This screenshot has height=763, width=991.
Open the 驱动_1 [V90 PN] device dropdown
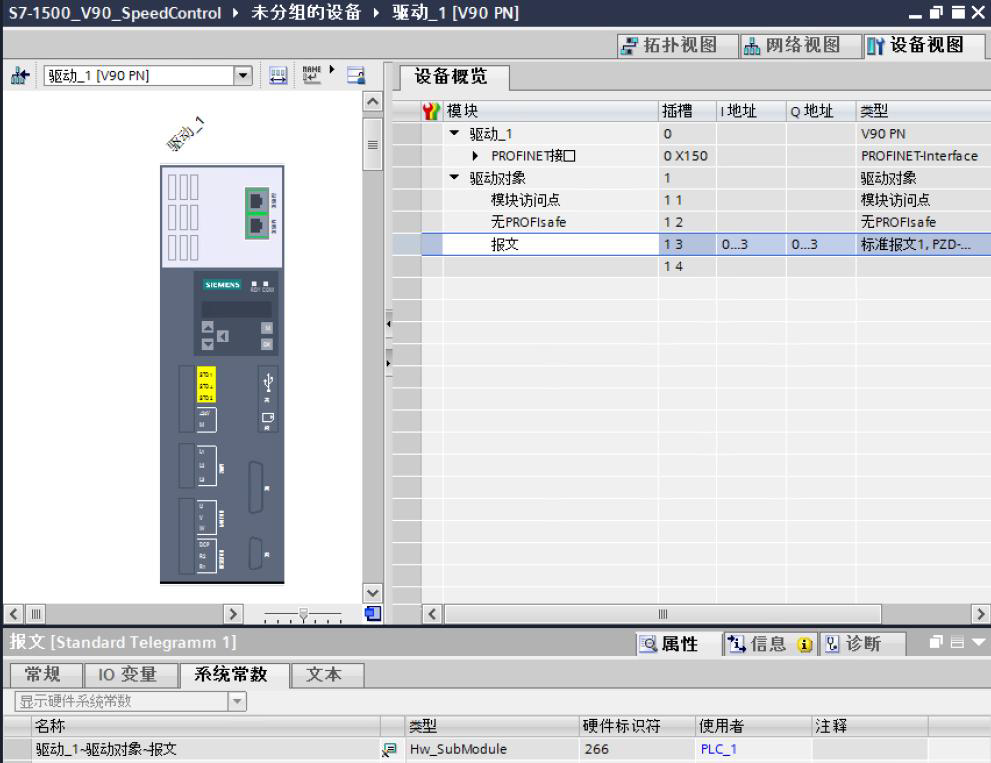[243, 76]
